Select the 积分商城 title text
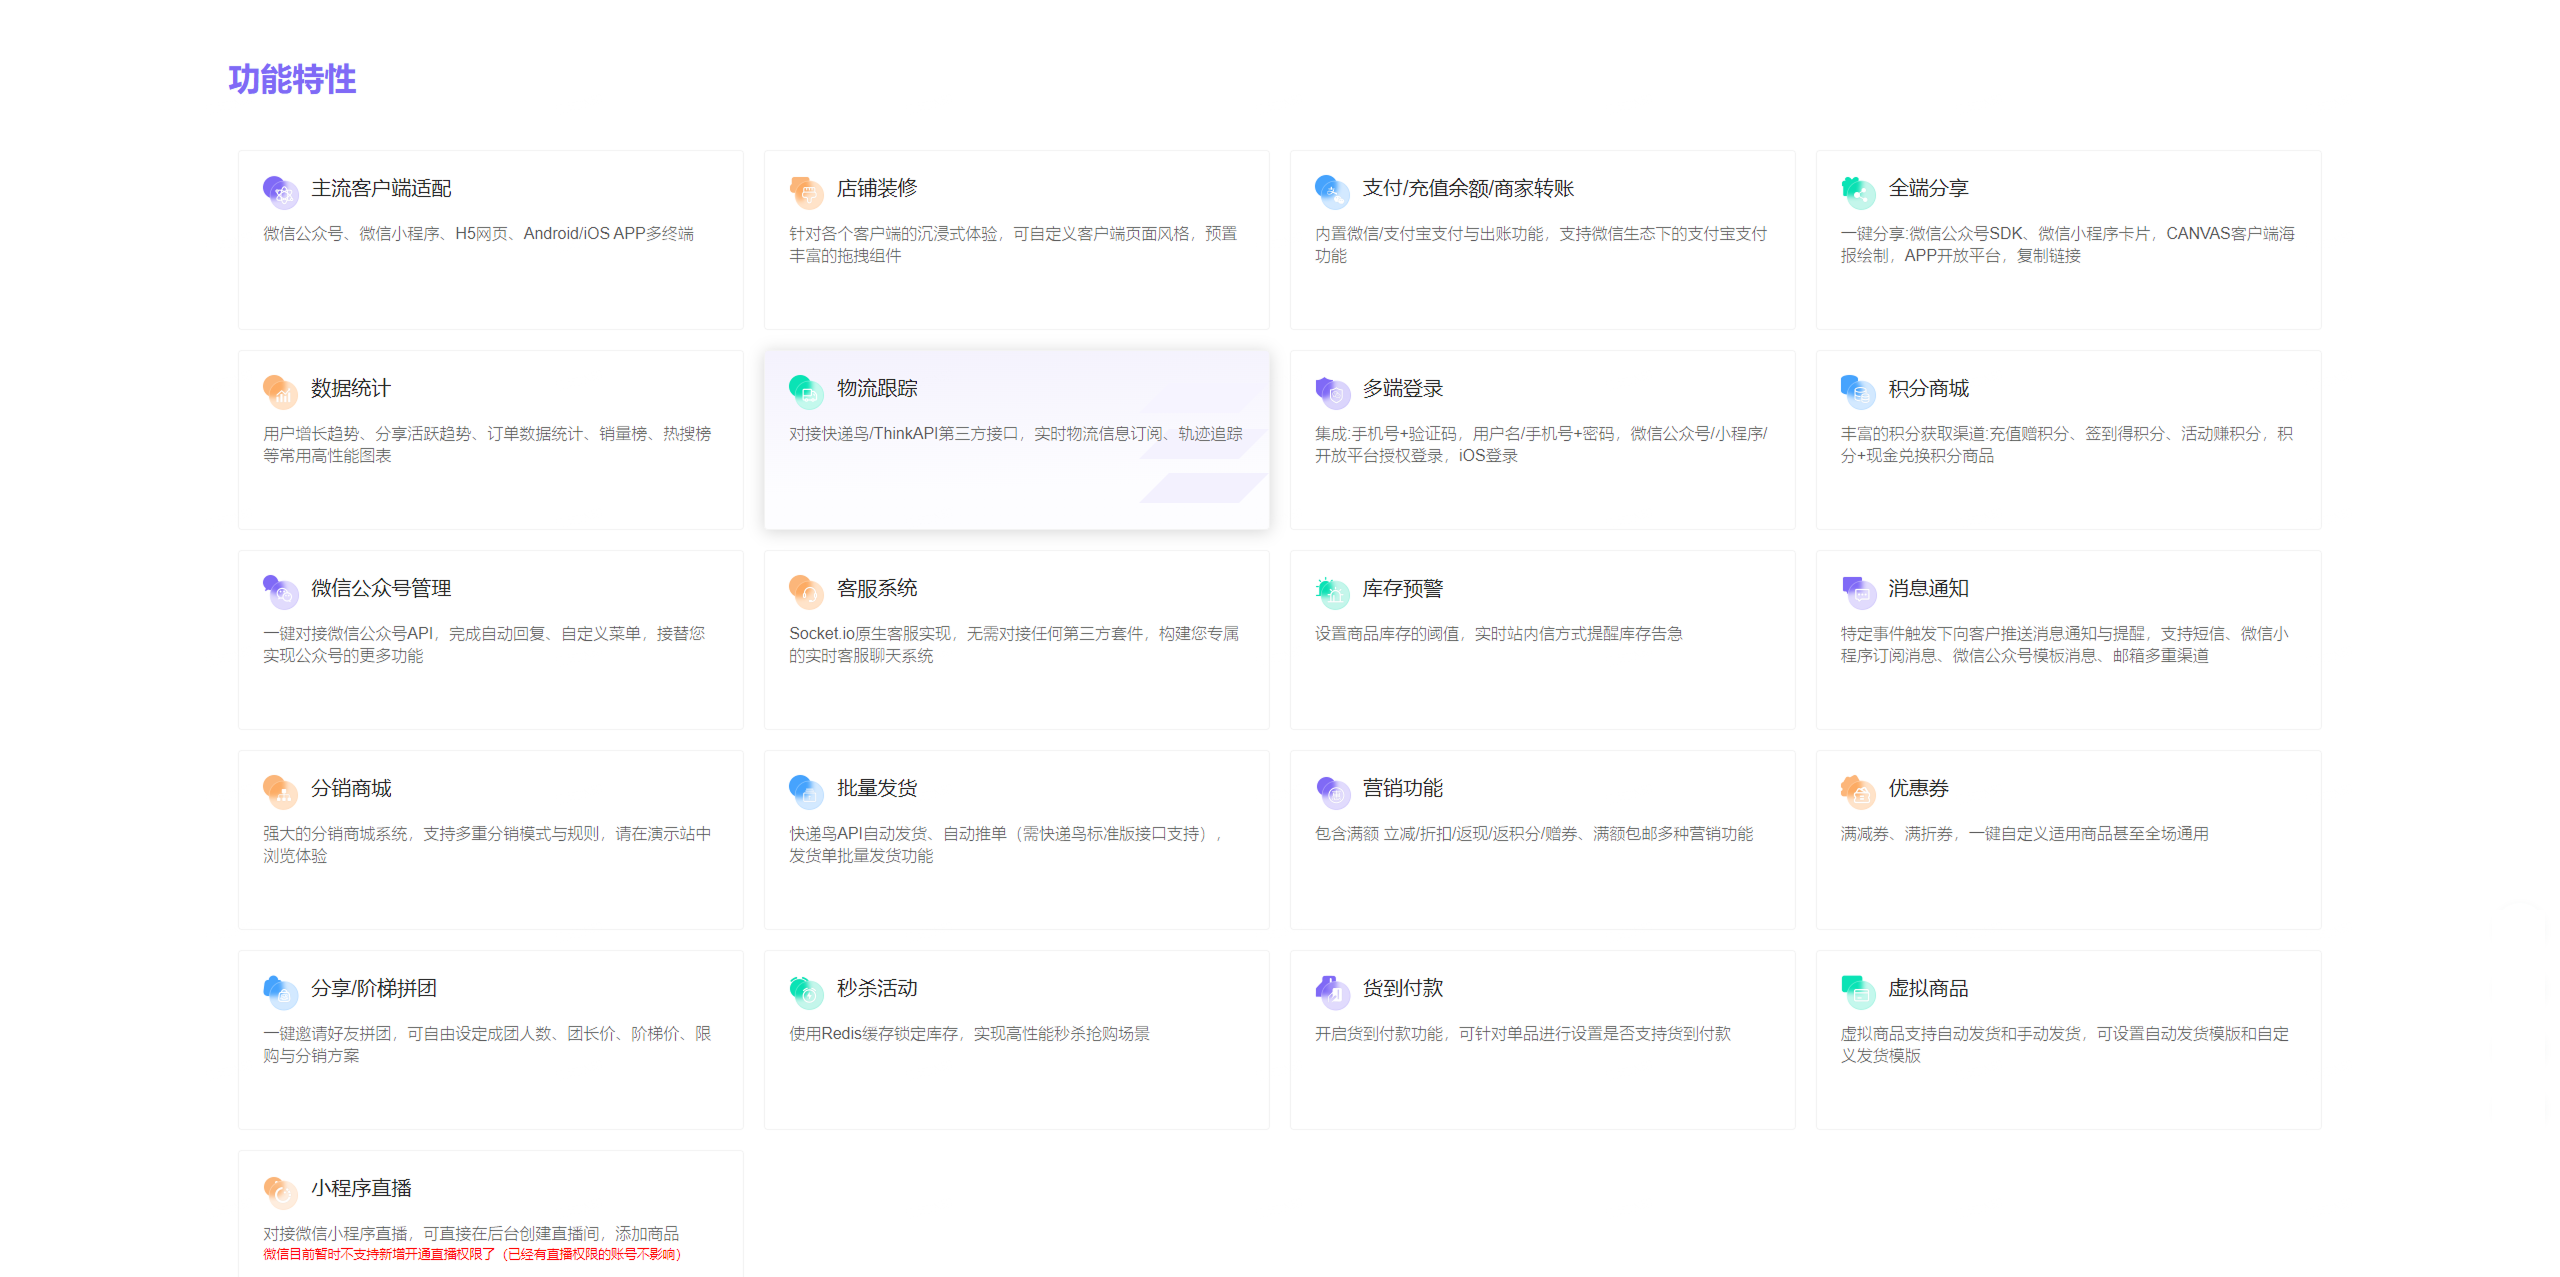The height and width of the screenshot is (1277, 2560). 1928,388
